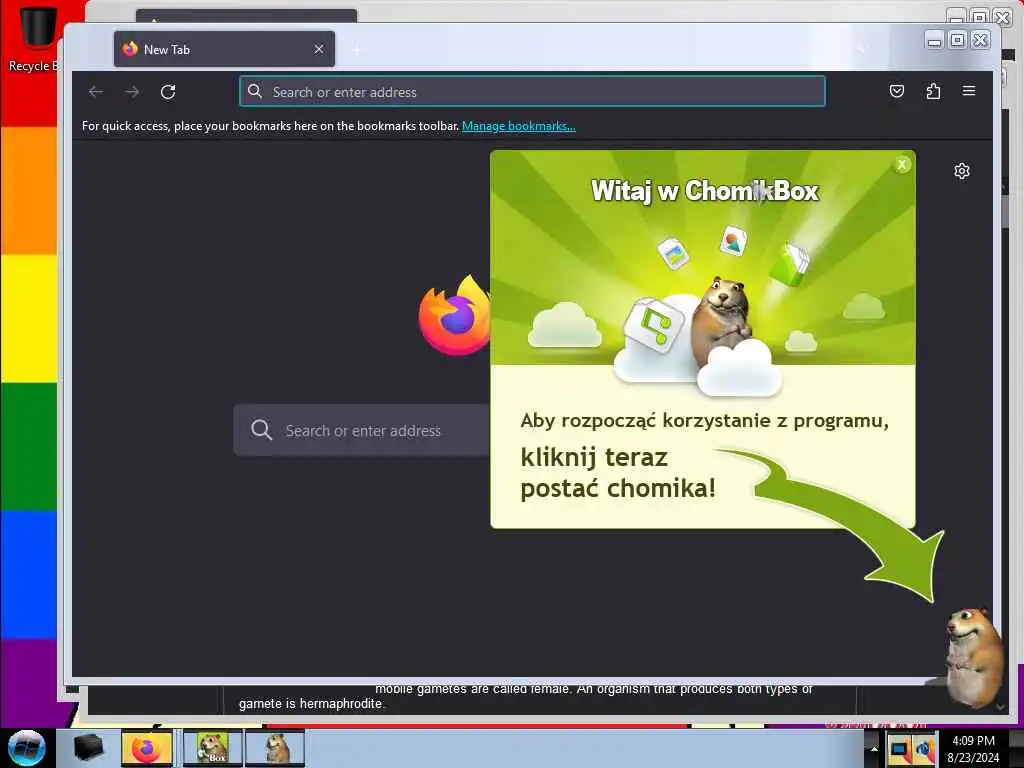
Task: Close the ChomikBox welcome popup
Action: (902, 165)
